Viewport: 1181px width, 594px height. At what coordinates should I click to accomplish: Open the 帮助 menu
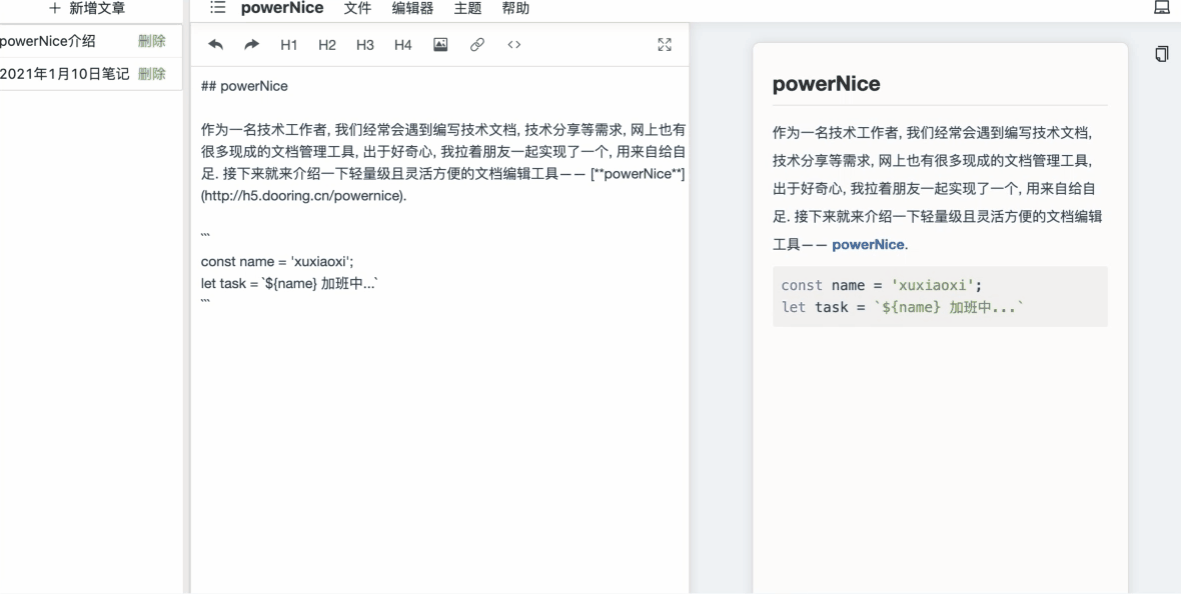click(x=516, y=8)
